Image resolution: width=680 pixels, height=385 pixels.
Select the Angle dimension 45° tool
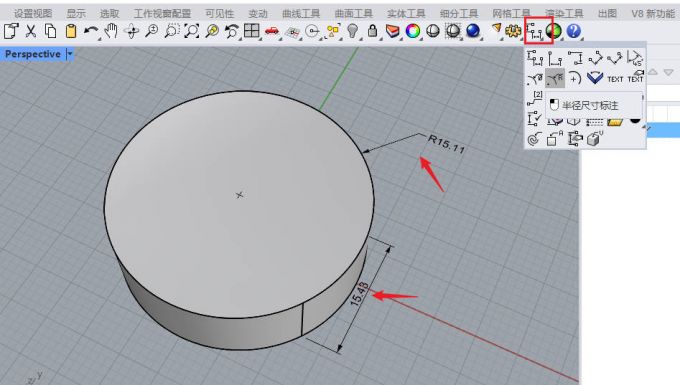[635, 58]
